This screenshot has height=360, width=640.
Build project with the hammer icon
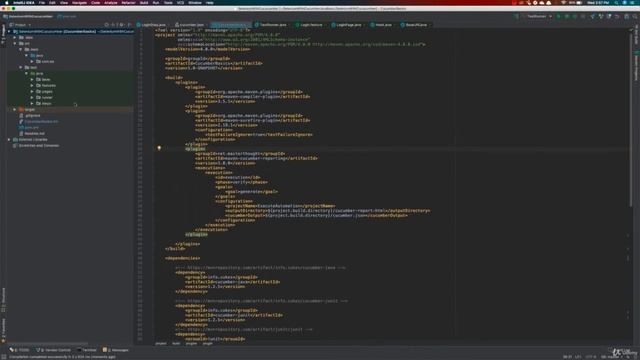point(517,16)
